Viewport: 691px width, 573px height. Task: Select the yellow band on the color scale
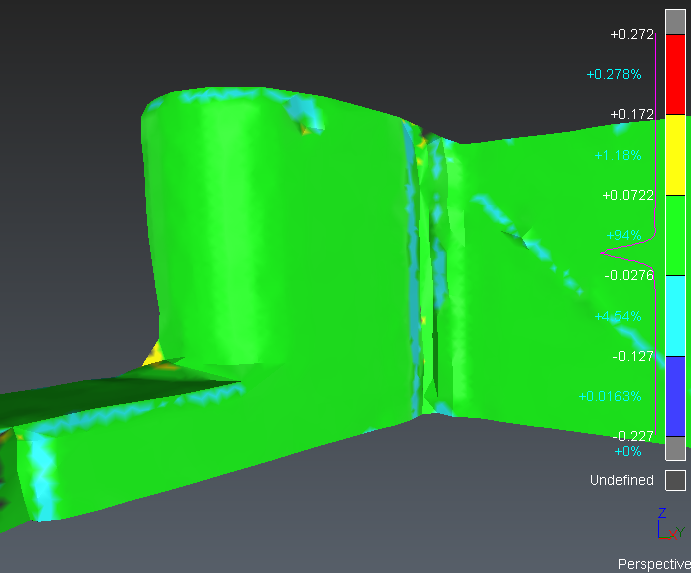coord(676,155)
